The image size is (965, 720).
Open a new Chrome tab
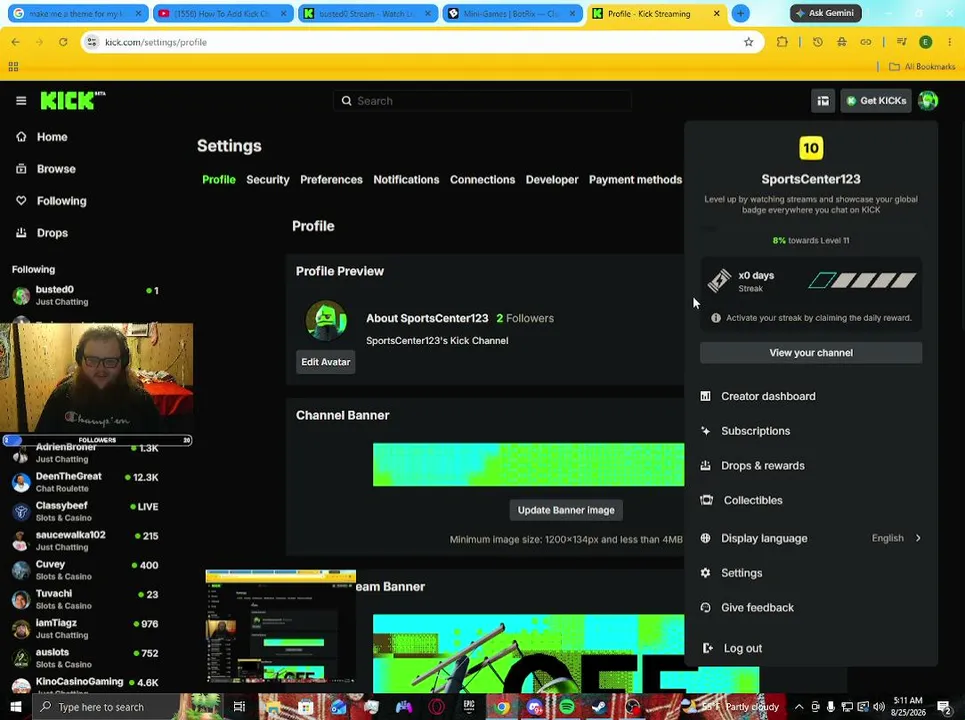pos(740,13)
